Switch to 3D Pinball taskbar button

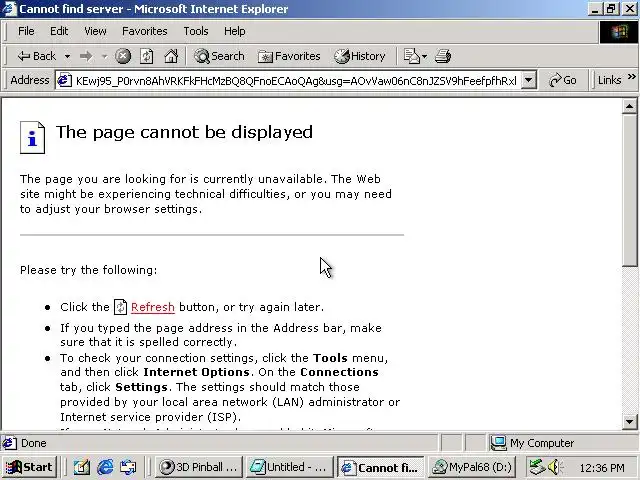point(199,467)
